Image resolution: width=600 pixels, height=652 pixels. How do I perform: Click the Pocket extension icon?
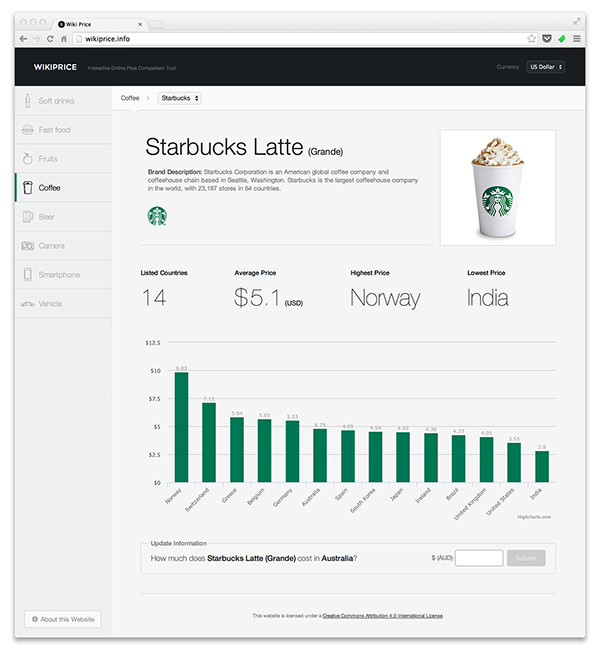pos(547,39)
